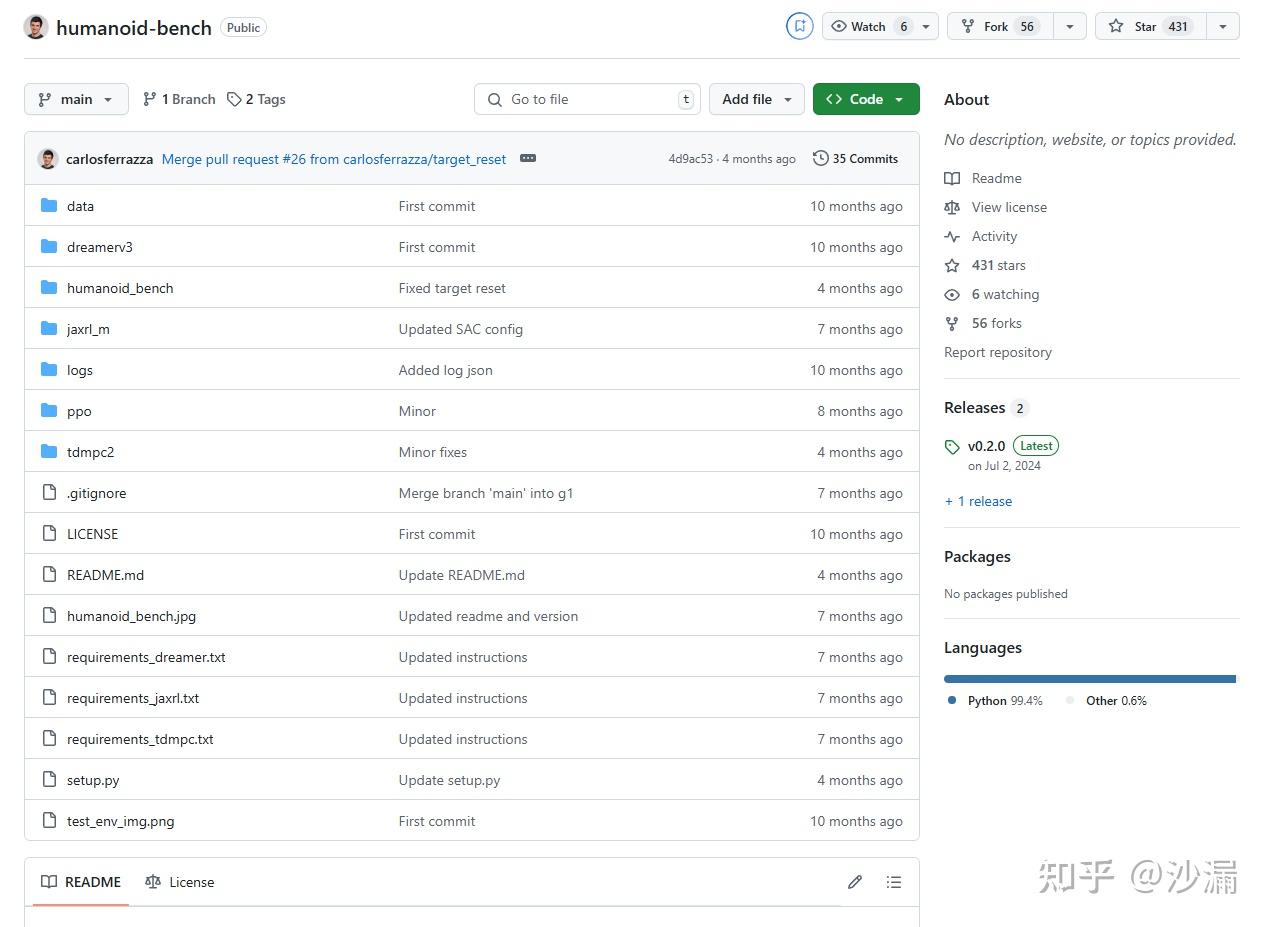Image resolution: width=1270 pixels, height=927 pixels.
Task: Click the commit history clock icon
Action: [821, 158]
